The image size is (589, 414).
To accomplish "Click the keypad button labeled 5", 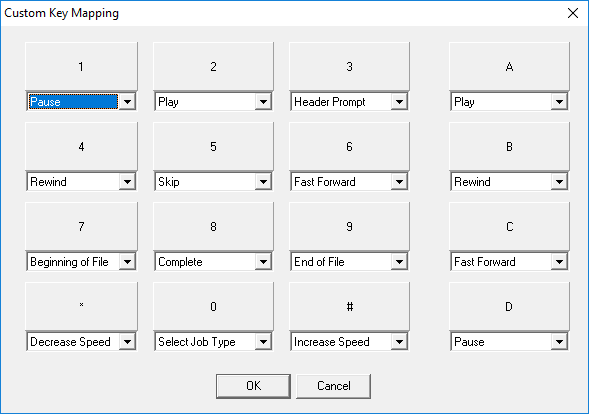I will tap(213, 147).
